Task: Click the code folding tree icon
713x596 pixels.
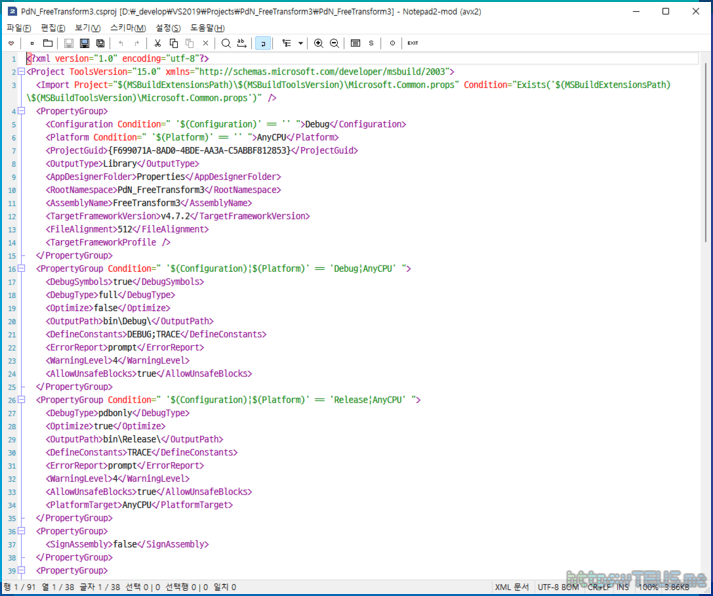Action: coord(286,43)
